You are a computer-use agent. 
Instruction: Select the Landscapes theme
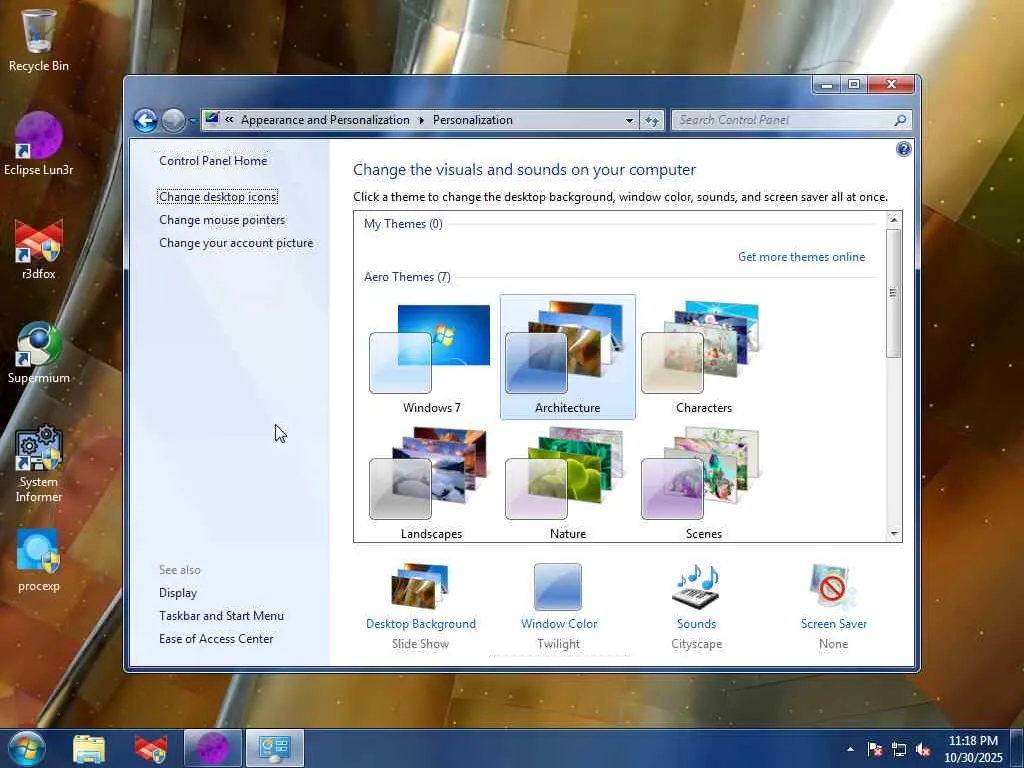tap(431, 483)
